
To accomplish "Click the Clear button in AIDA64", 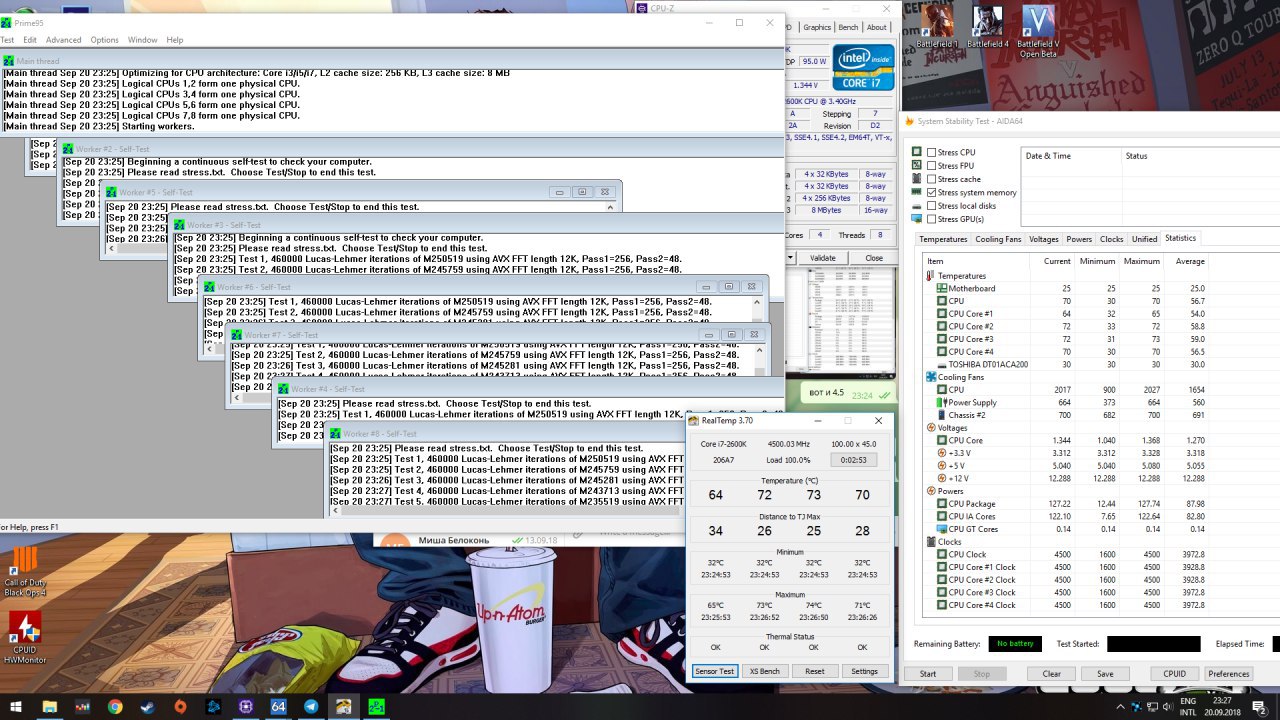I will click(1051, 674).
